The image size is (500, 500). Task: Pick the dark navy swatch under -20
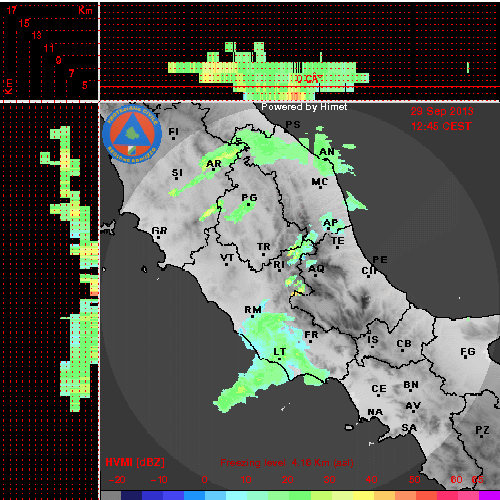click(x=132, y=495)
